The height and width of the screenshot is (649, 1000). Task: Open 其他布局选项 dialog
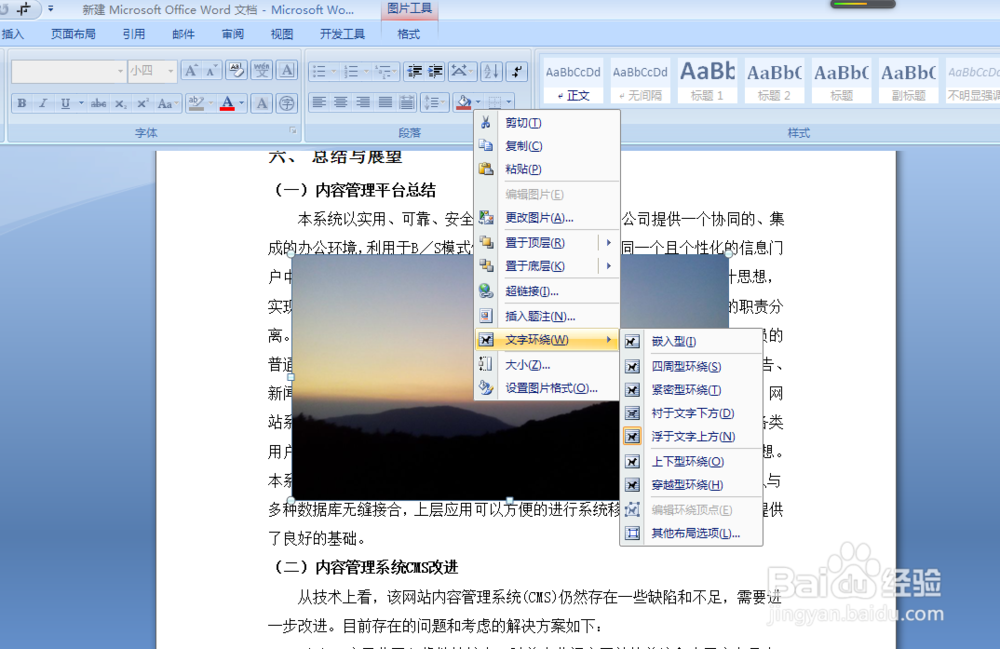coord(691,533)
